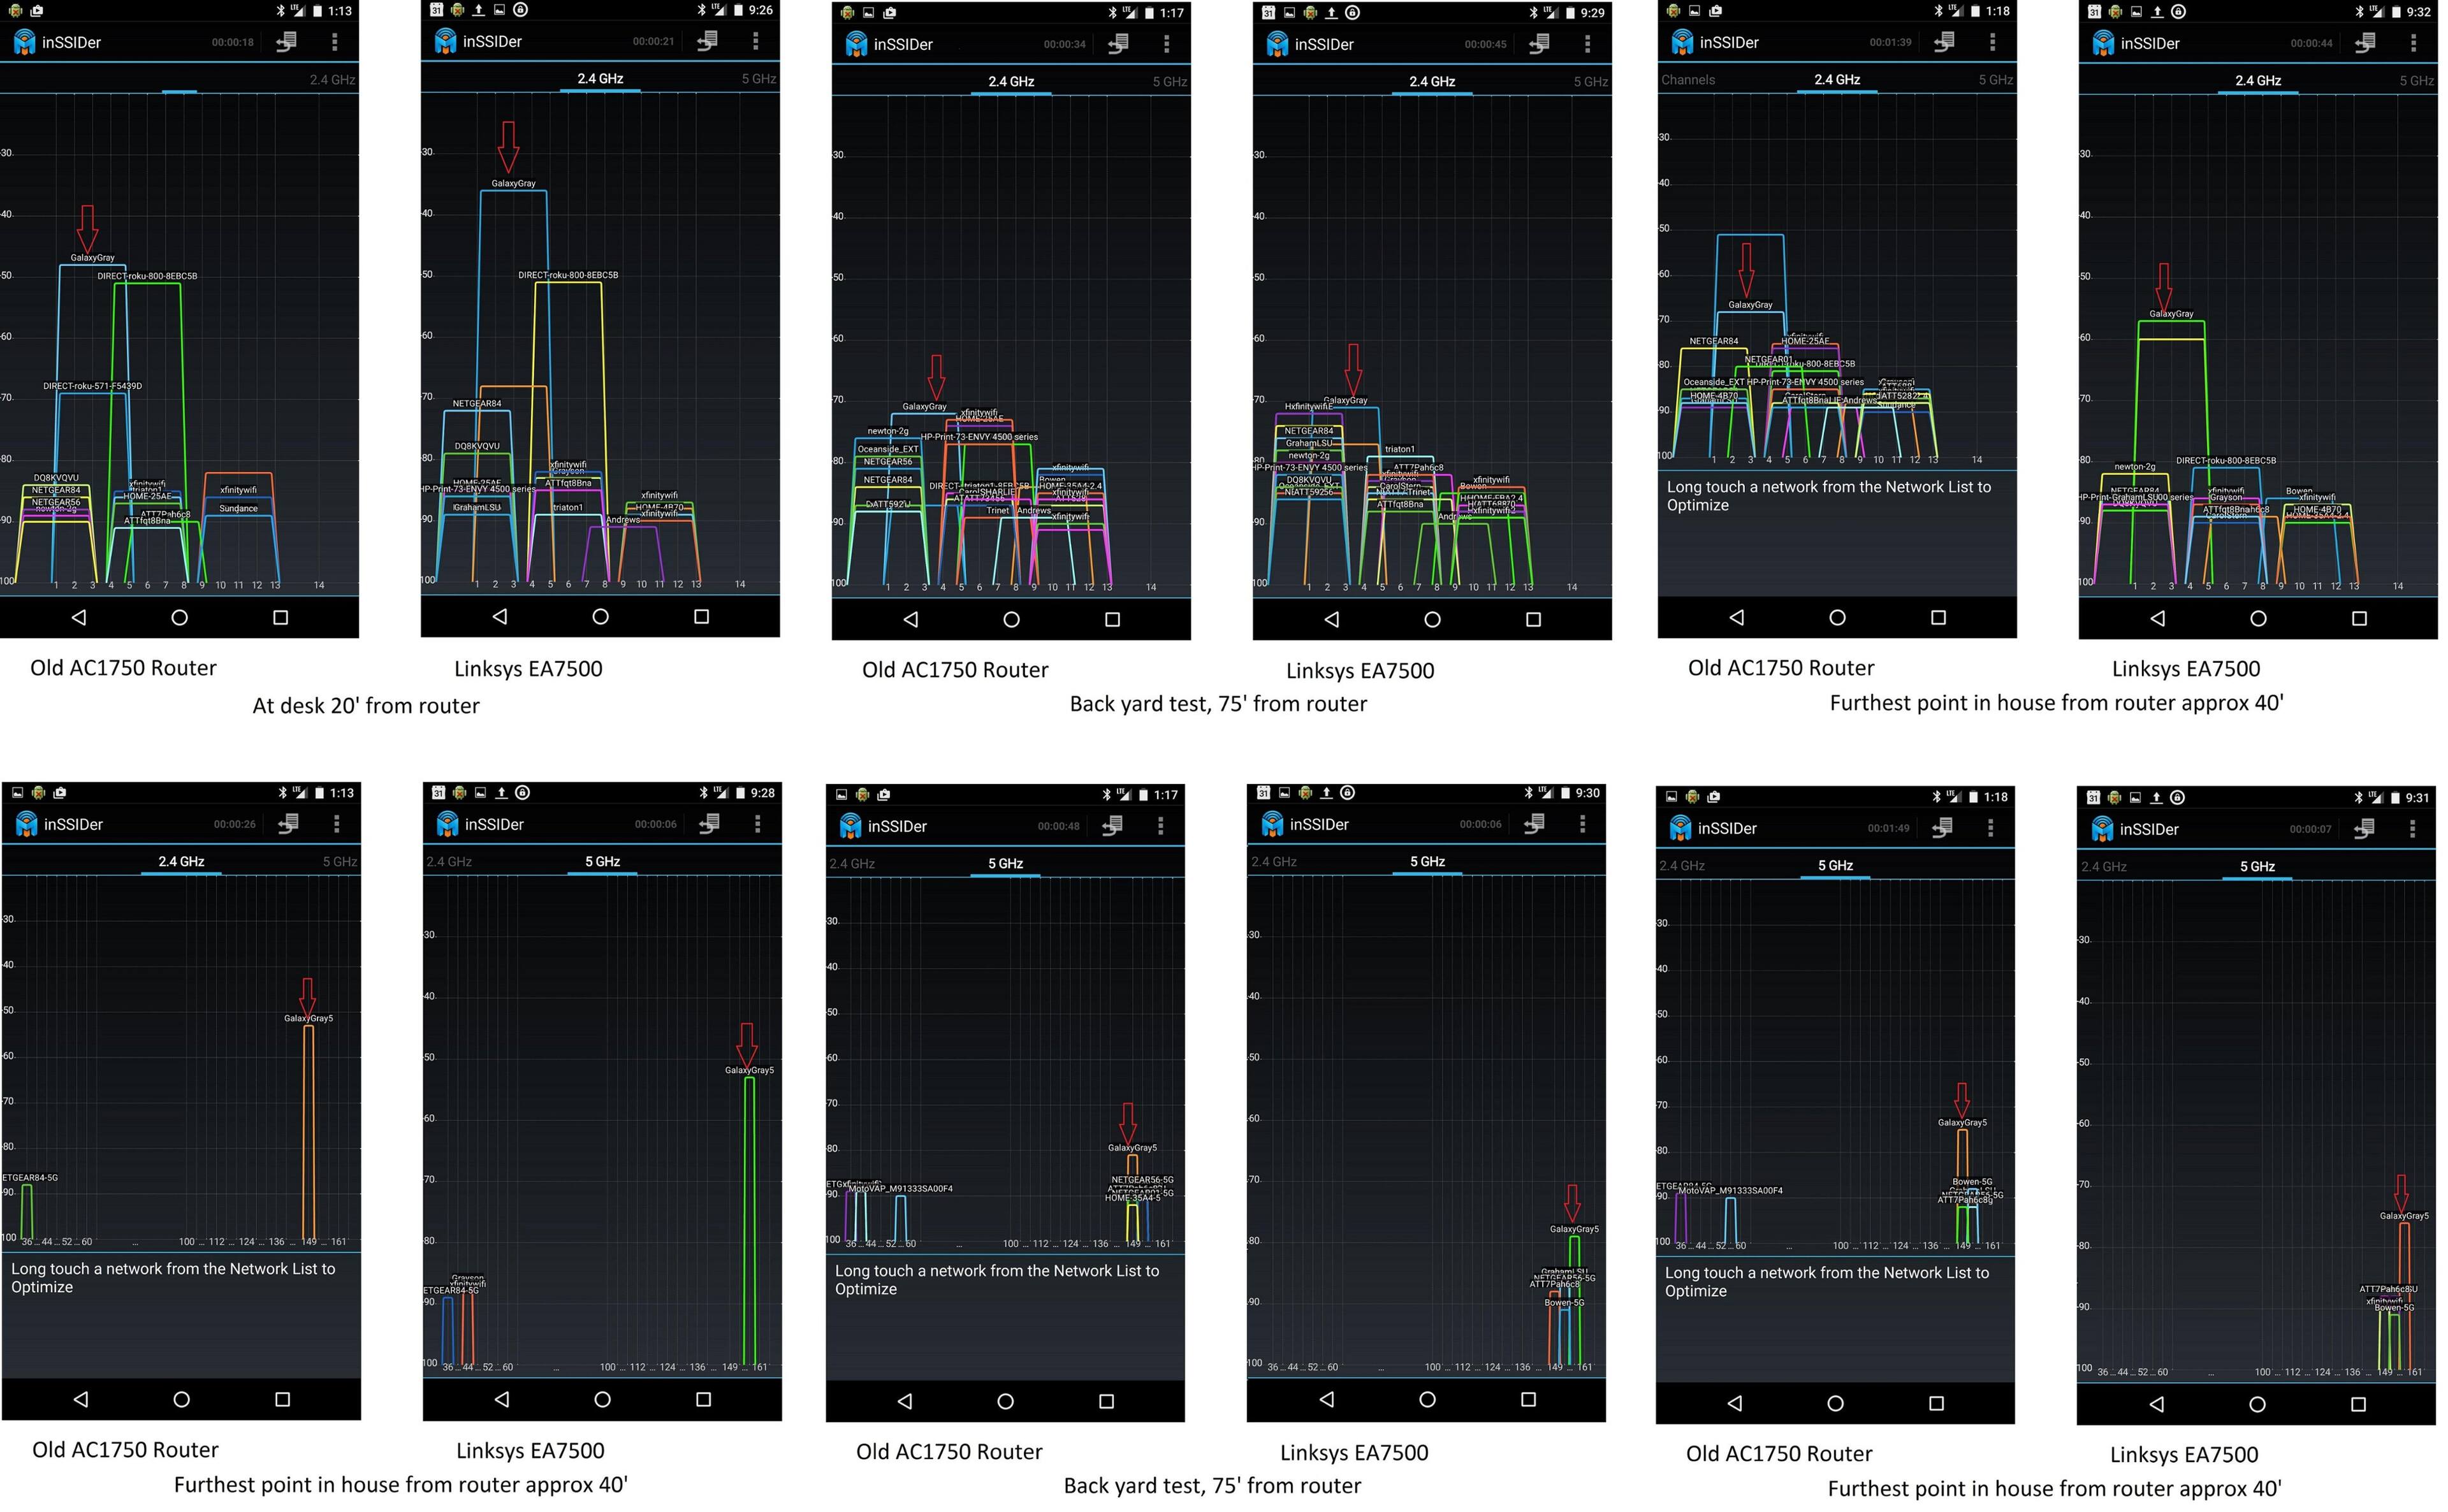The height and width of the screenshot is (1512, 2448).
Task: Tap Long touch hint under timer 00:00:26
Action: click(173, 1277)
